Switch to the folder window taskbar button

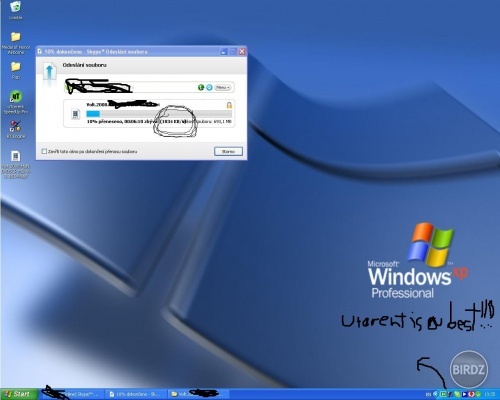(x=199, y=394)
